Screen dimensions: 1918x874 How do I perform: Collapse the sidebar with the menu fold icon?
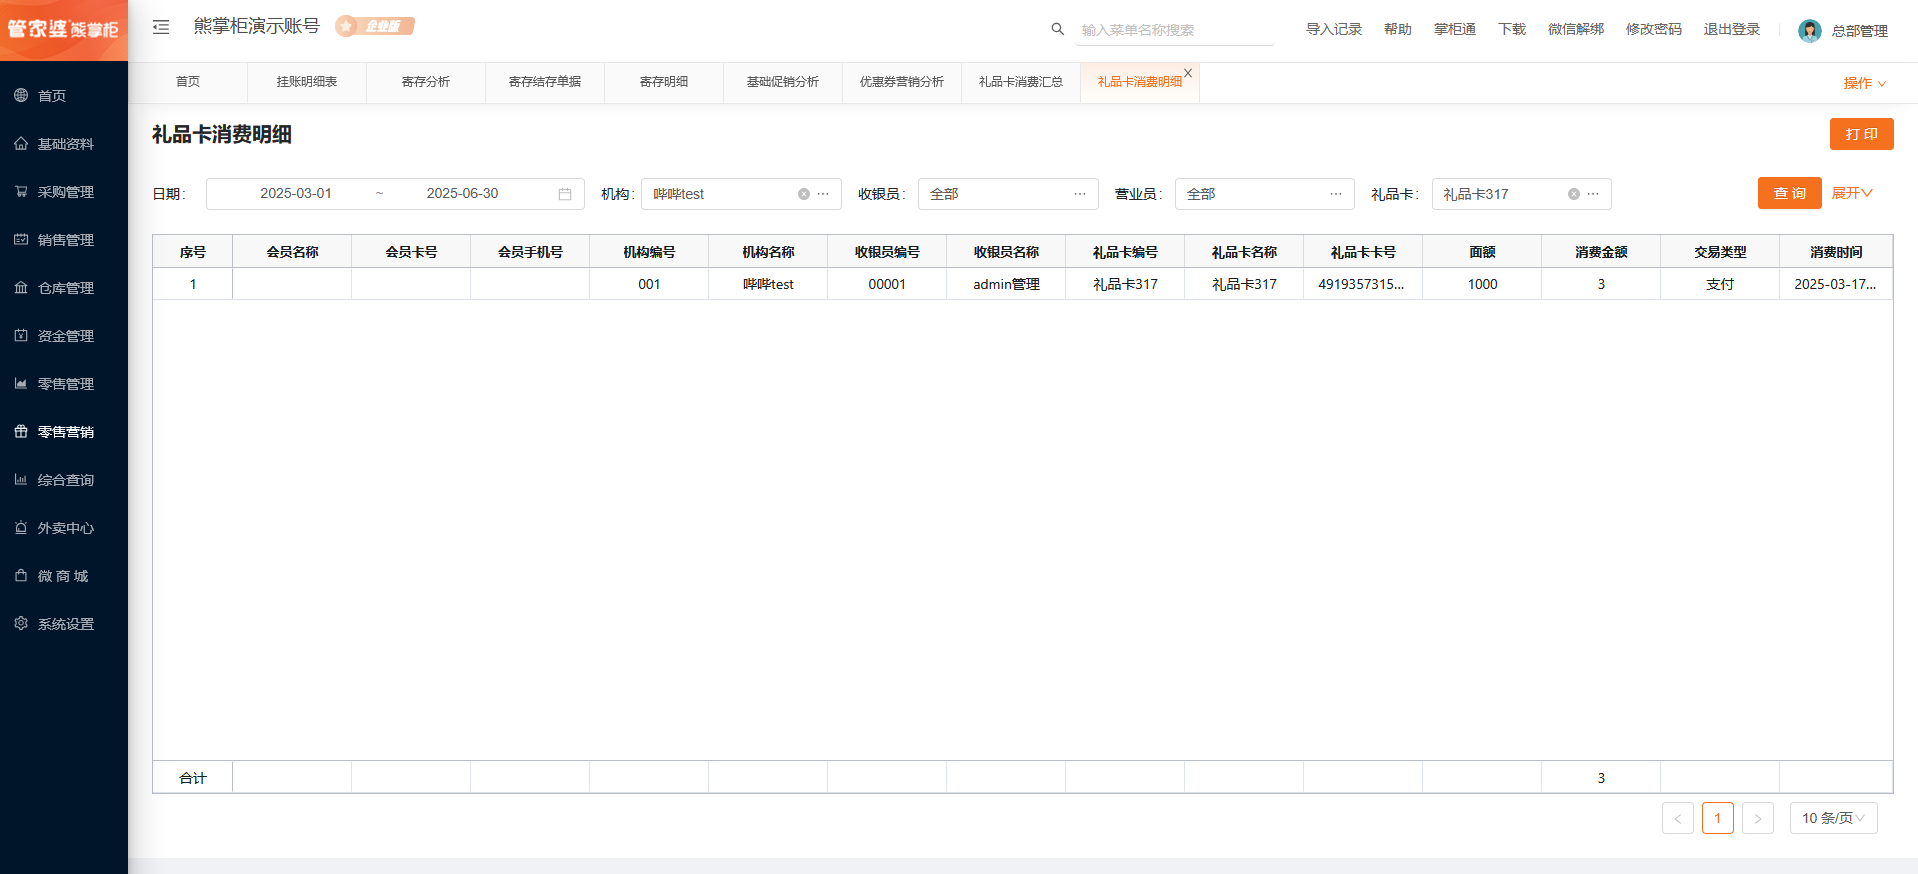161,27
